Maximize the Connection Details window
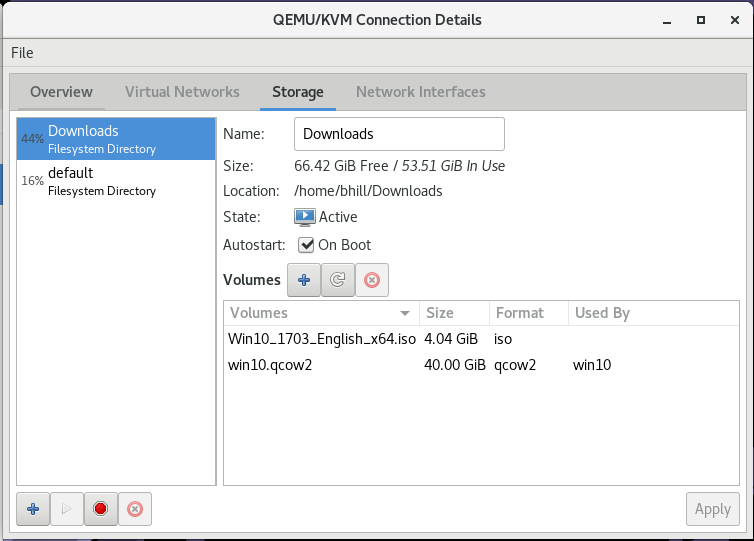 tap(701, 20)
